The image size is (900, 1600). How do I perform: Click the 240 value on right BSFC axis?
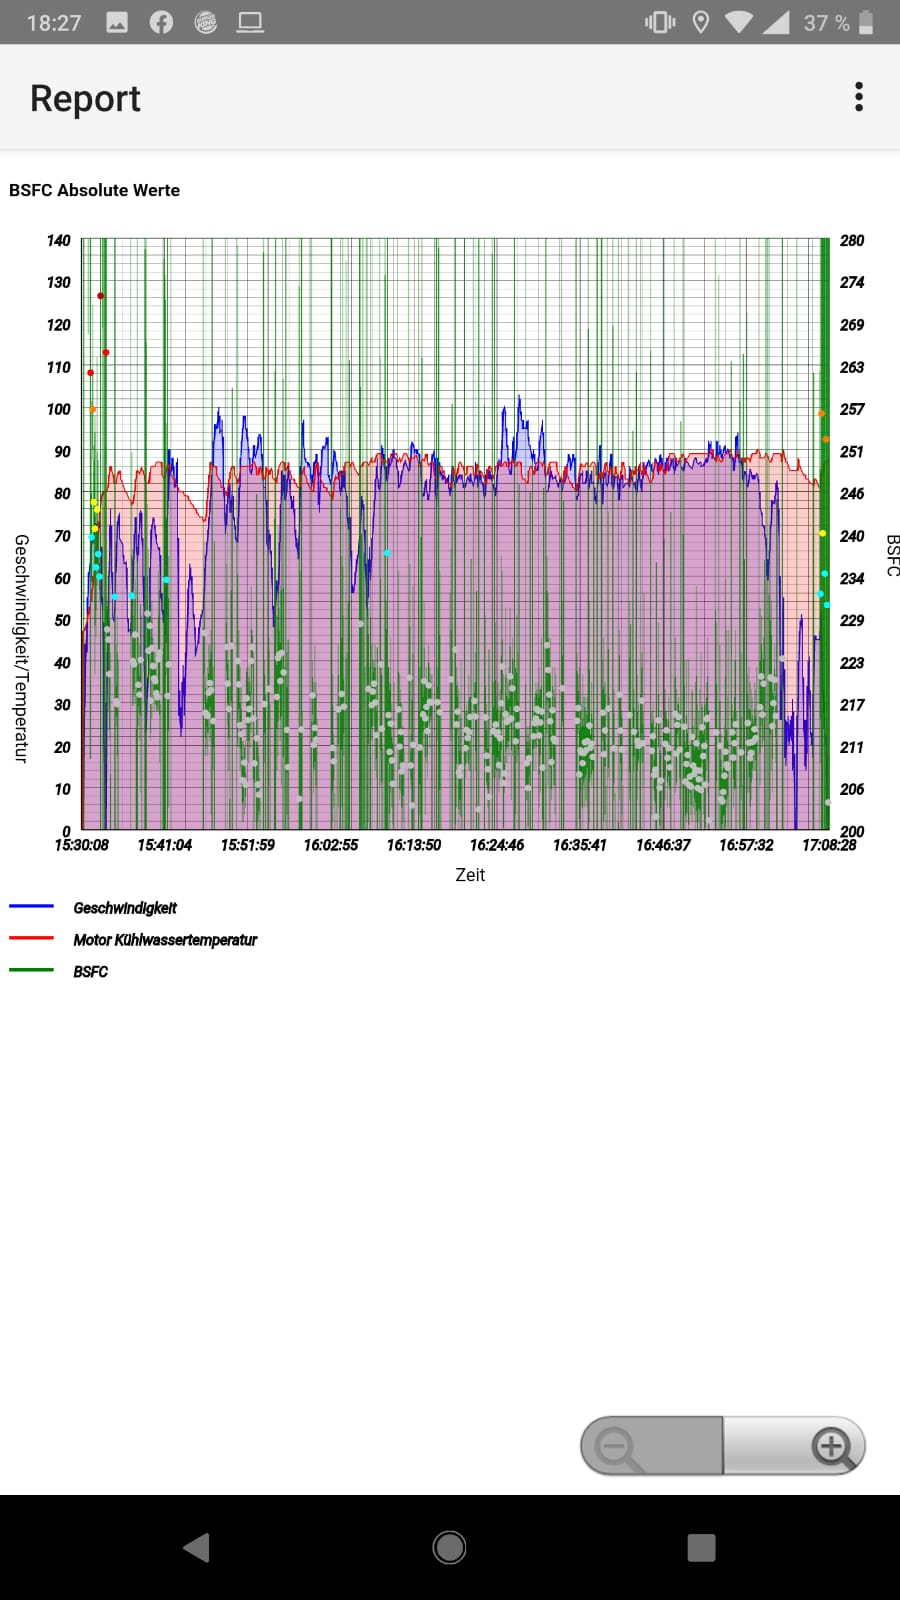[852, 536]
